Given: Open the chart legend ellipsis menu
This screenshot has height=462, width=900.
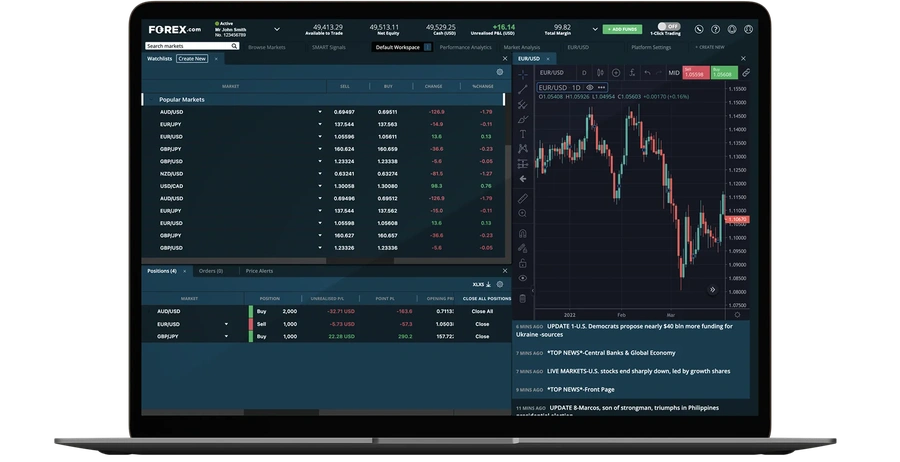Looking at the screenshot, I should click(x=601, y=88).
